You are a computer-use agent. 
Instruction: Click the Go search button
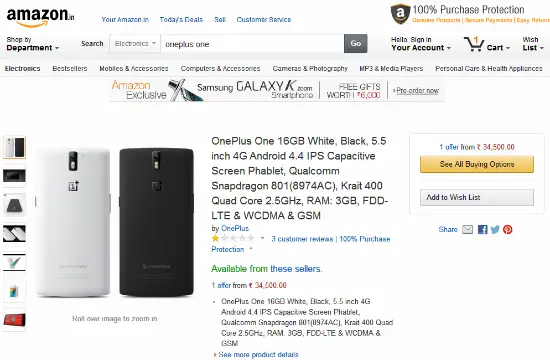click(x=356, y=44)
